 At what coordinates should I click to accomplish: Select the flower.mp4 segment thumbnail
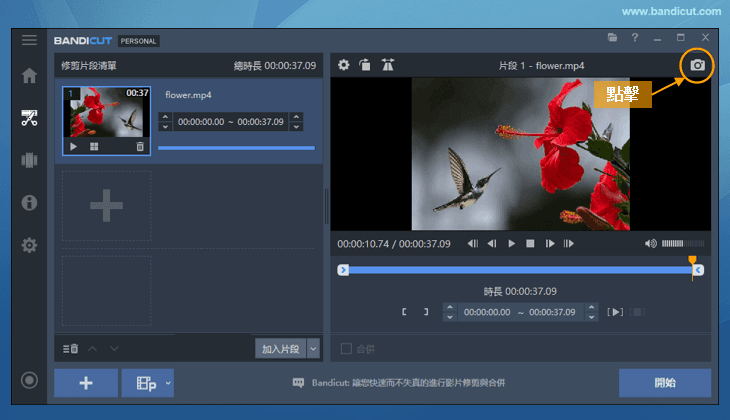(x=107, y=113)
